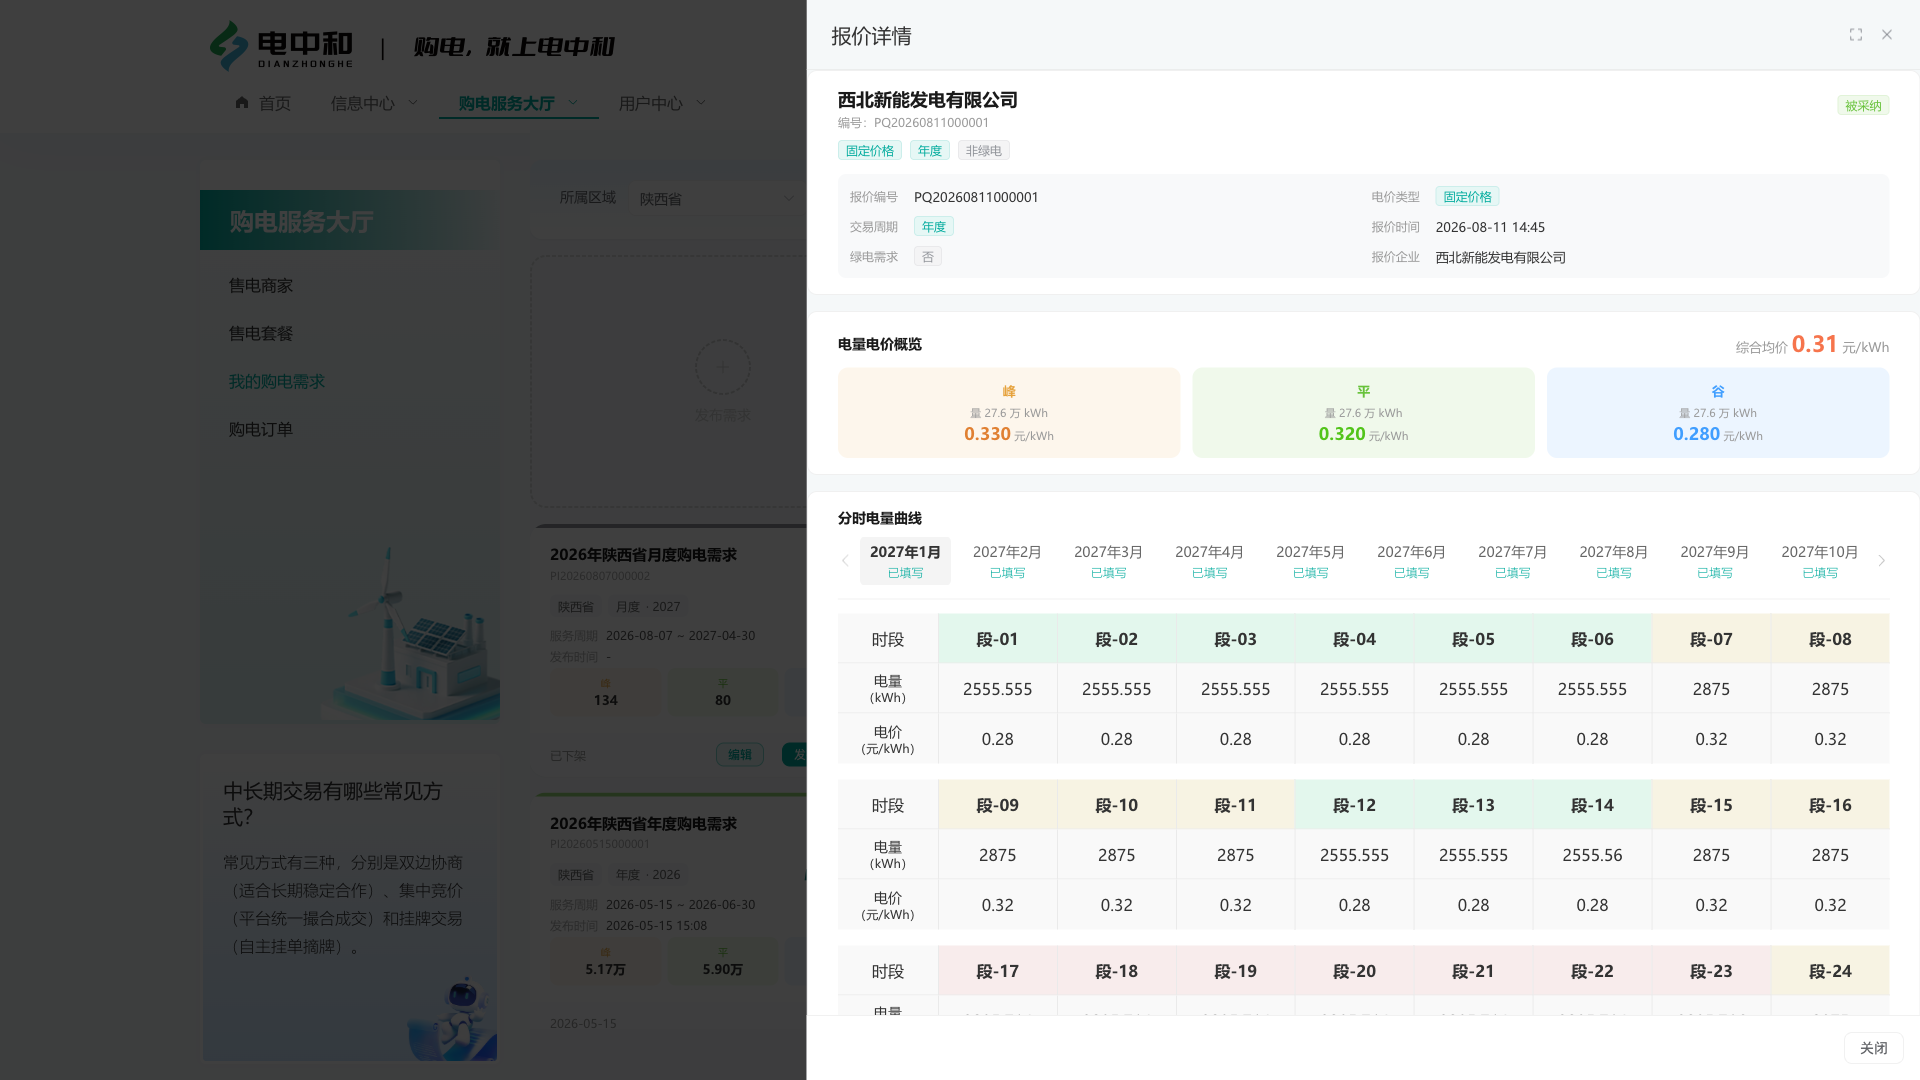Click the 段-12 column header
Screen dimensions: 1920x1080
pyautogui.click(x=1354, y=805)
